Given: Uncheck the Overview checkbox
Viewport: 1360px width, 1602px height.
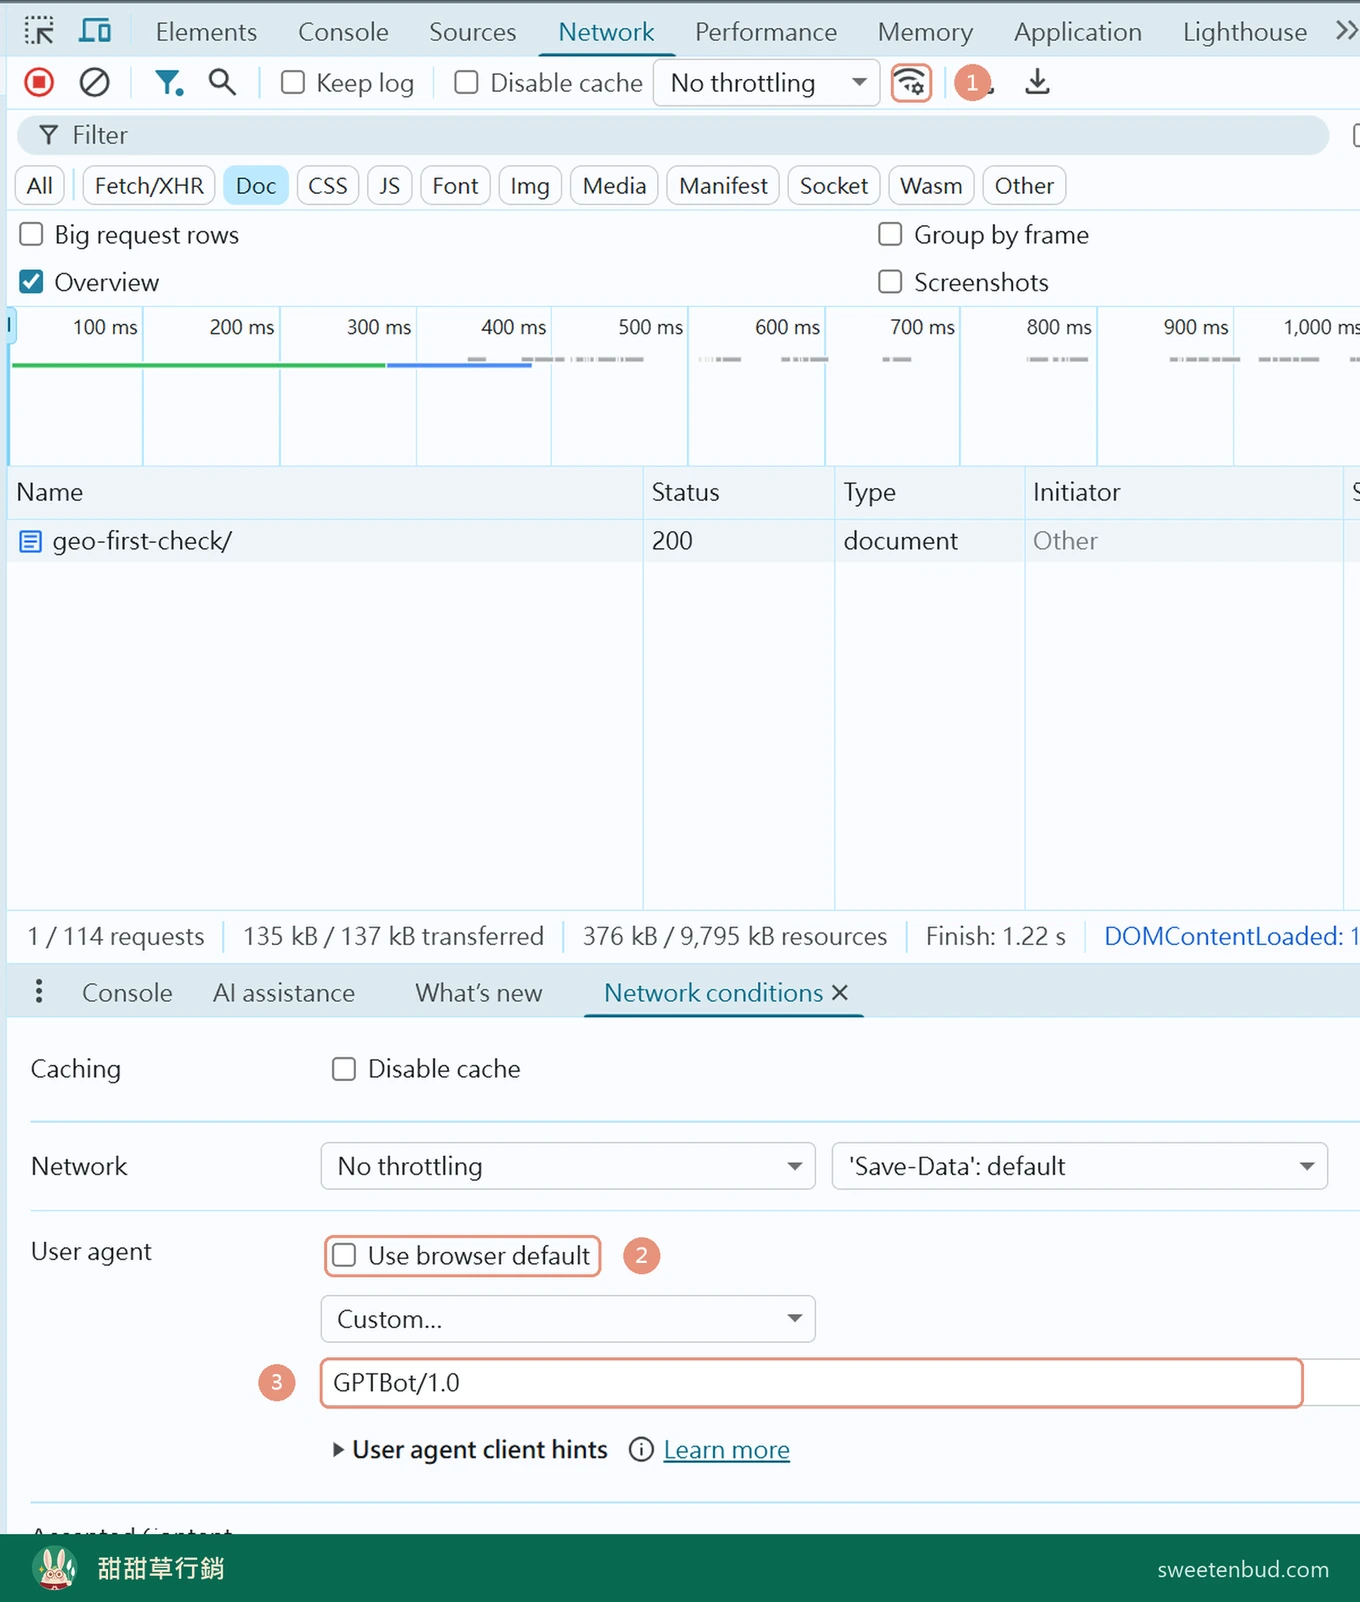Looking at the screenshot, I should point(32,282).
